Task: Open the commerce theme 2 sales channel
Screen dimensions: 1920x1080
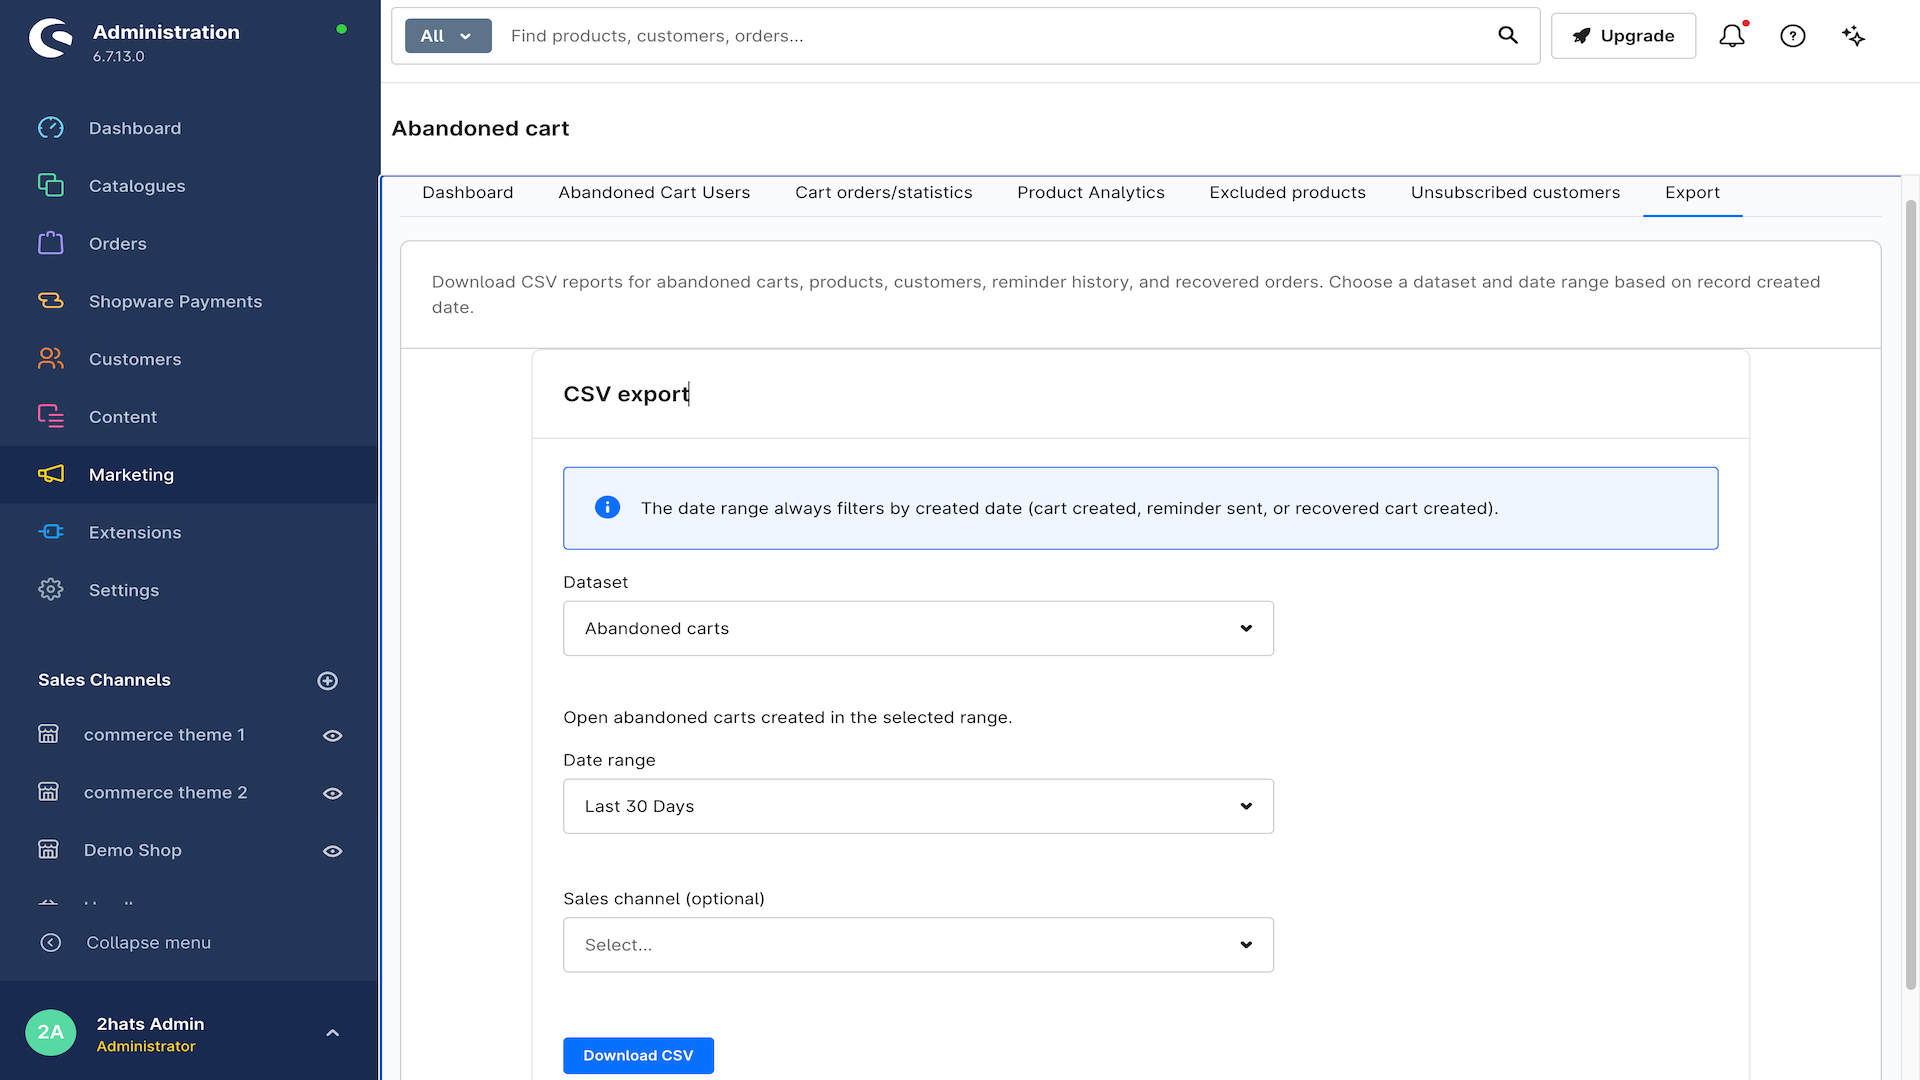Action: (x=165, y=792)
